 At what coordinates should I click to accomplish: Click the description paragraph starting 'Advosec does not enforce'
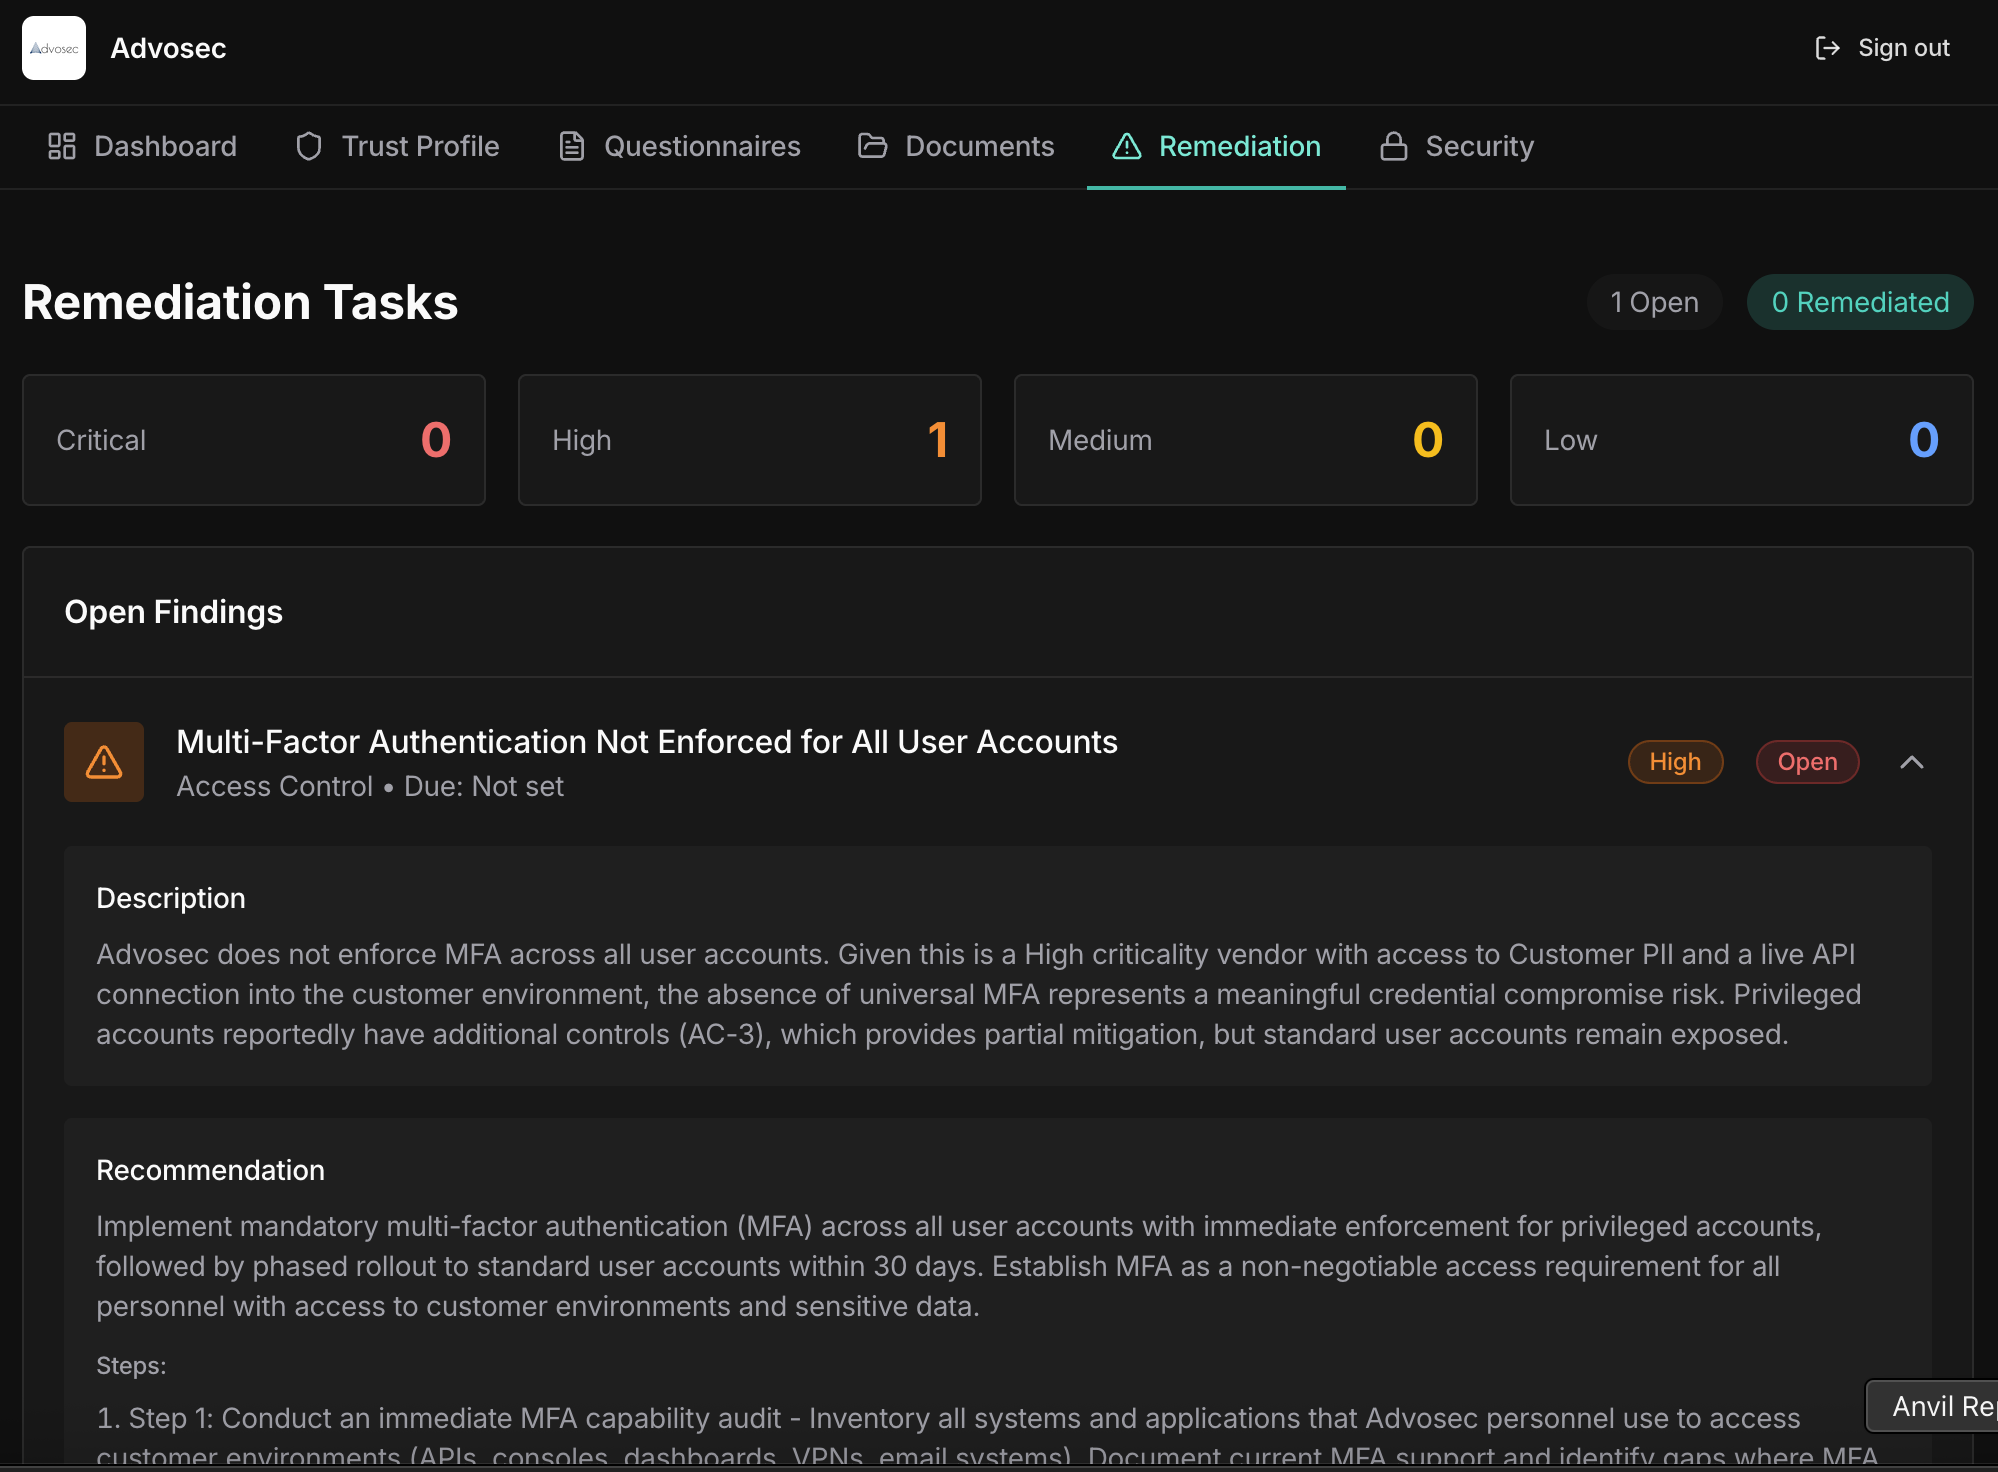(979, 994)
